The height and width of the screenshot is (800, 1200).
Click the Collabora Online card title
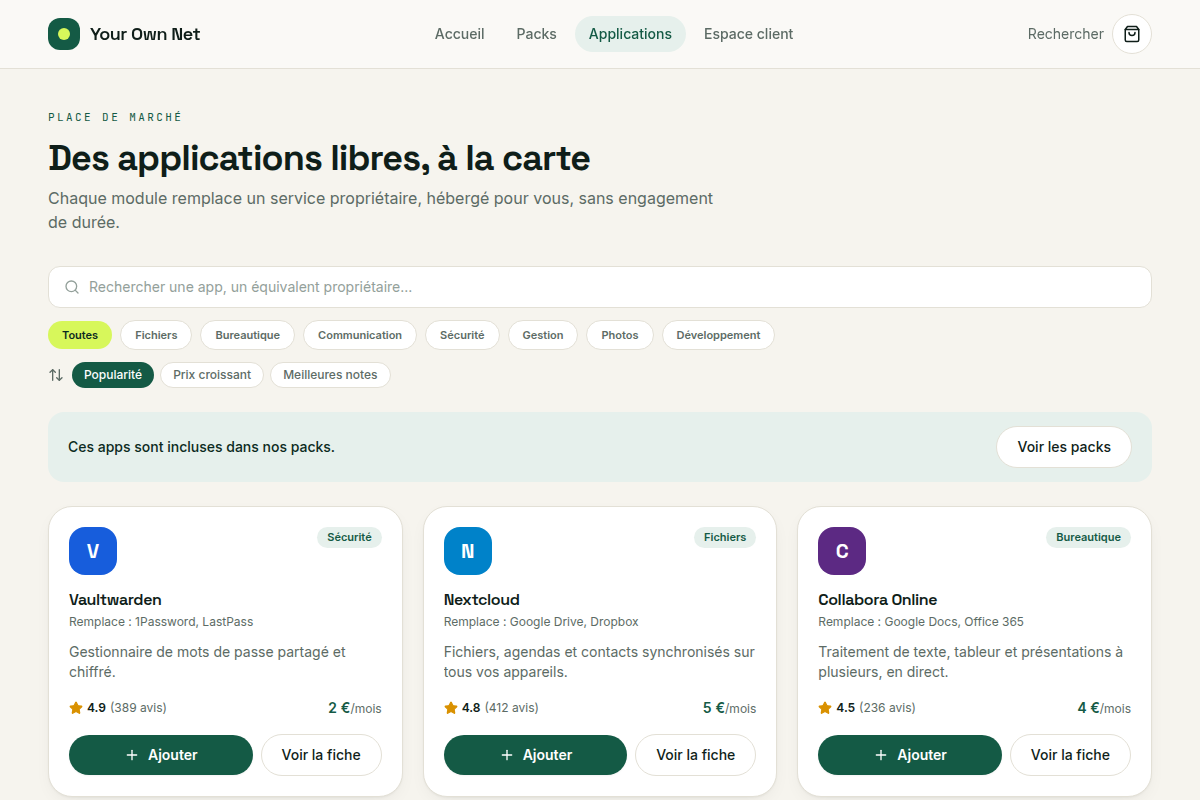(x=878, y=600)
